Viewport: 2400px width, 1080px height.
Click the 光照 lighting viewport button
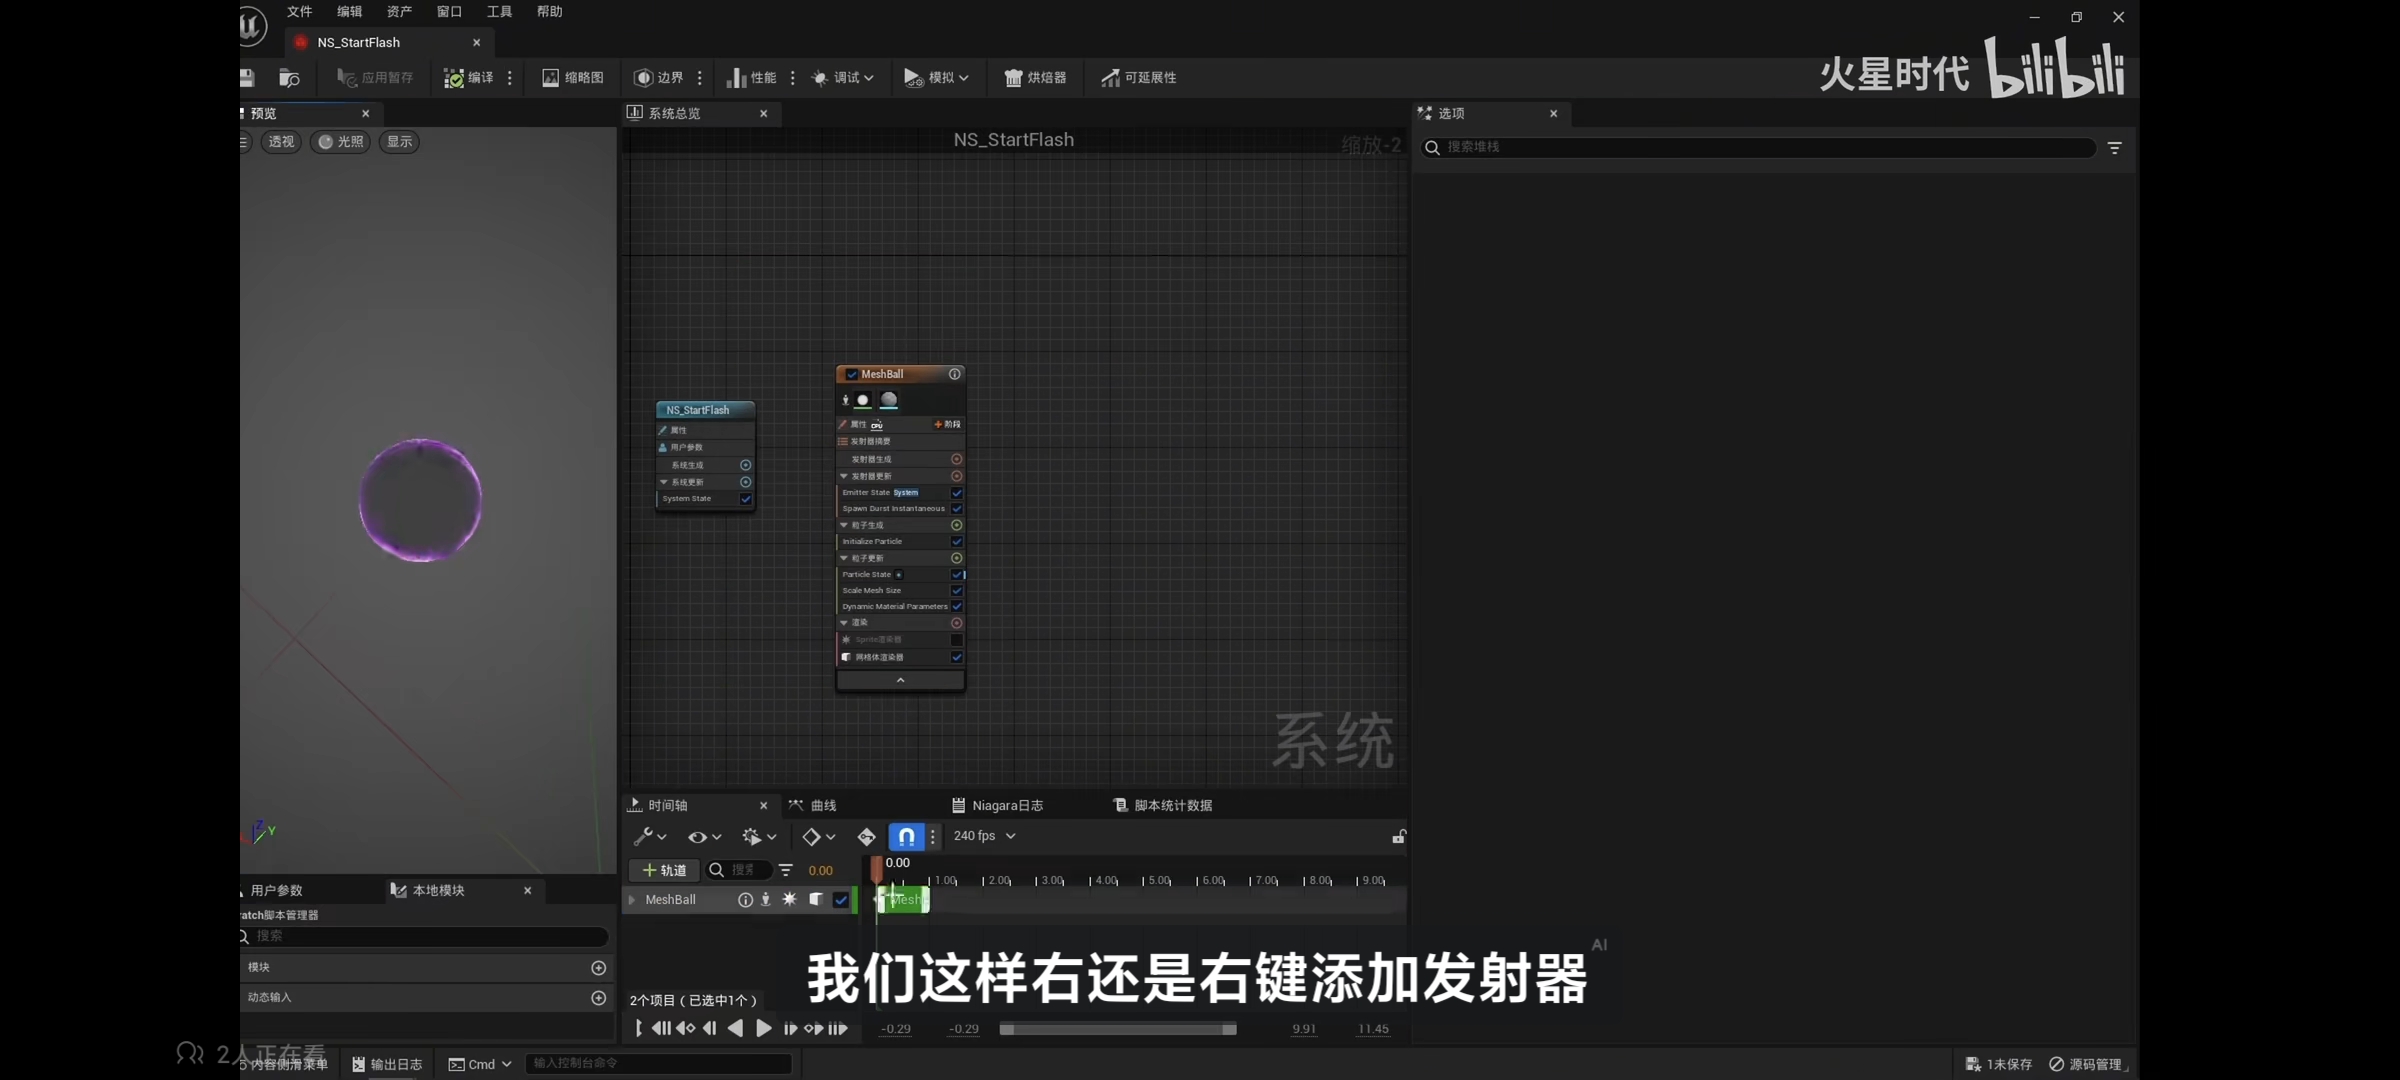tap(340, 142)
